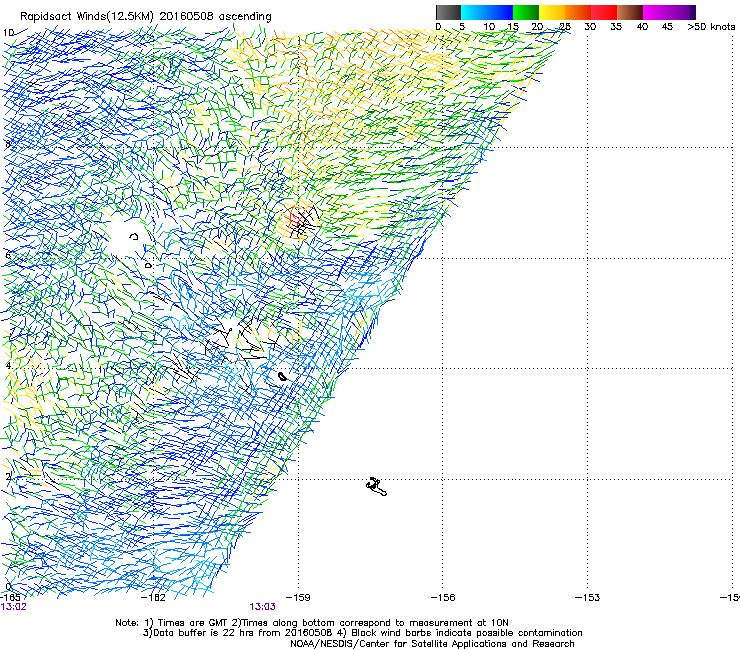Click the orange 25-30 knots legend color
The width and height of the screenshot is (740, 650).
coord(578,12)
